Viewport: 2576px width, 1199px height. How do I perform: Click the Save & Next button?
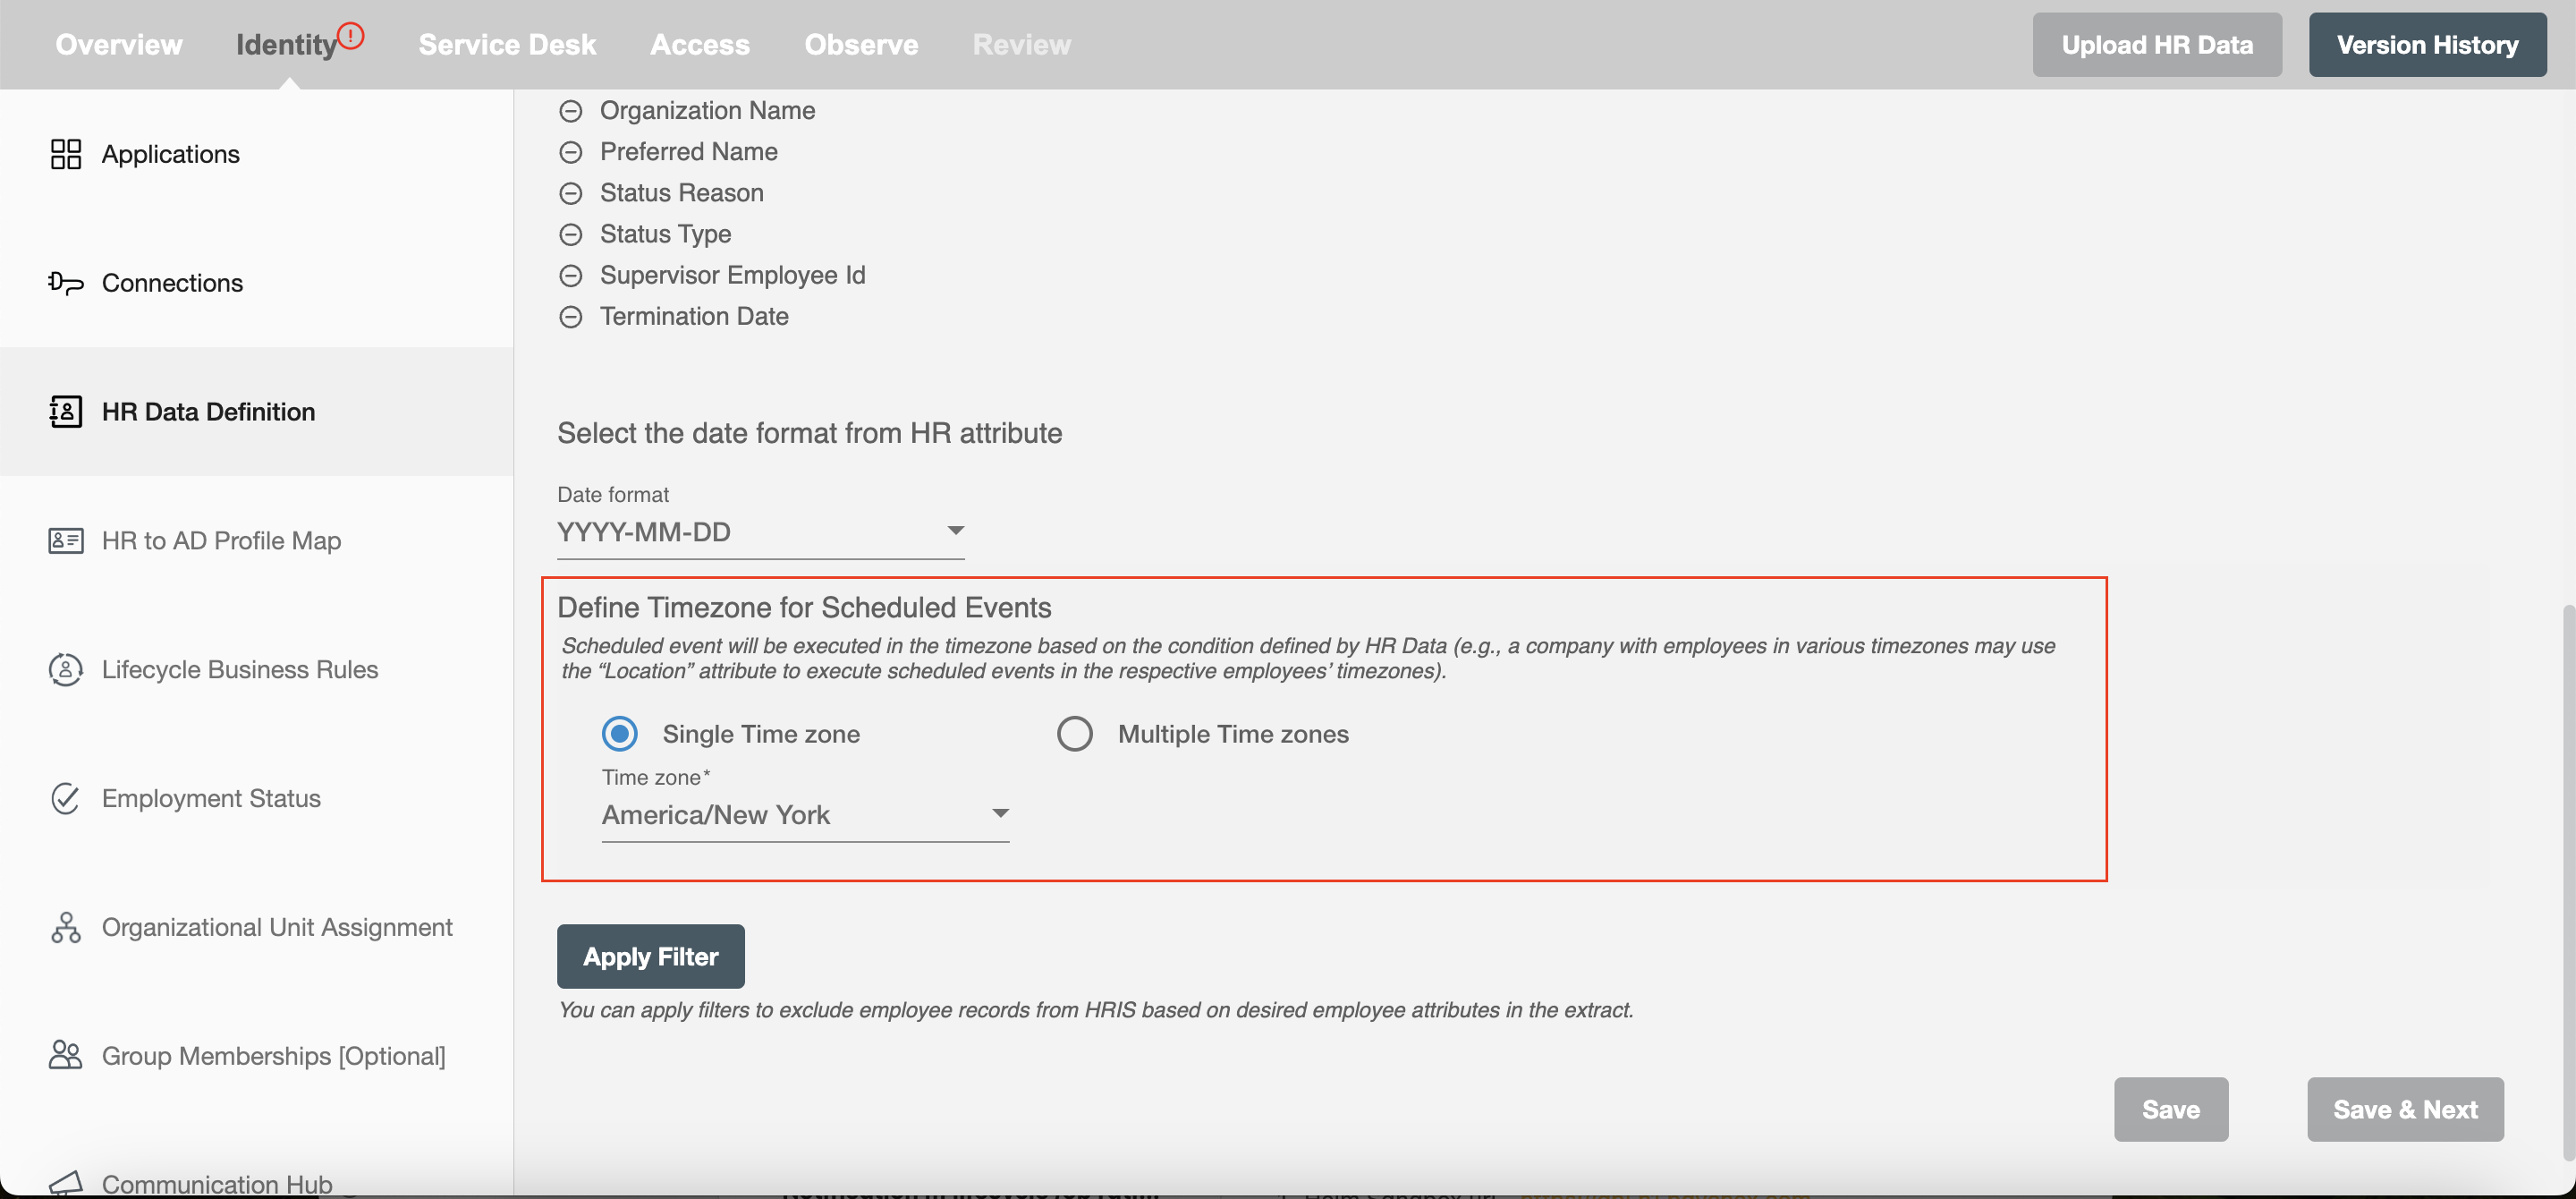[2403, 1109]
